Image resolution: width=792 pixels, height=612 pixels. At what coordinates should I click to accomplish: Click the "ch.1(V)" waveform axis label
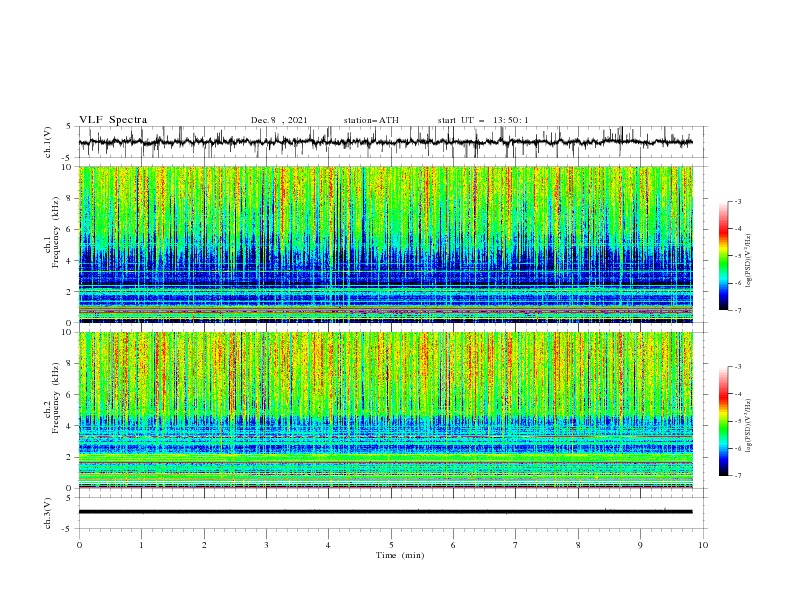pos(48,142)
